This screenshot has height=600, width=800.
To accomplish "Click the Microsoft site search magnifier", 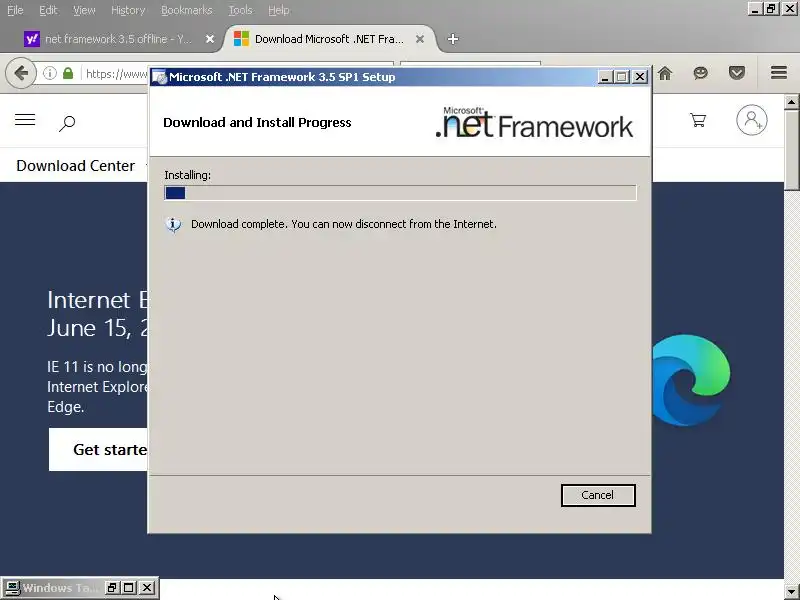I will 67,123.
